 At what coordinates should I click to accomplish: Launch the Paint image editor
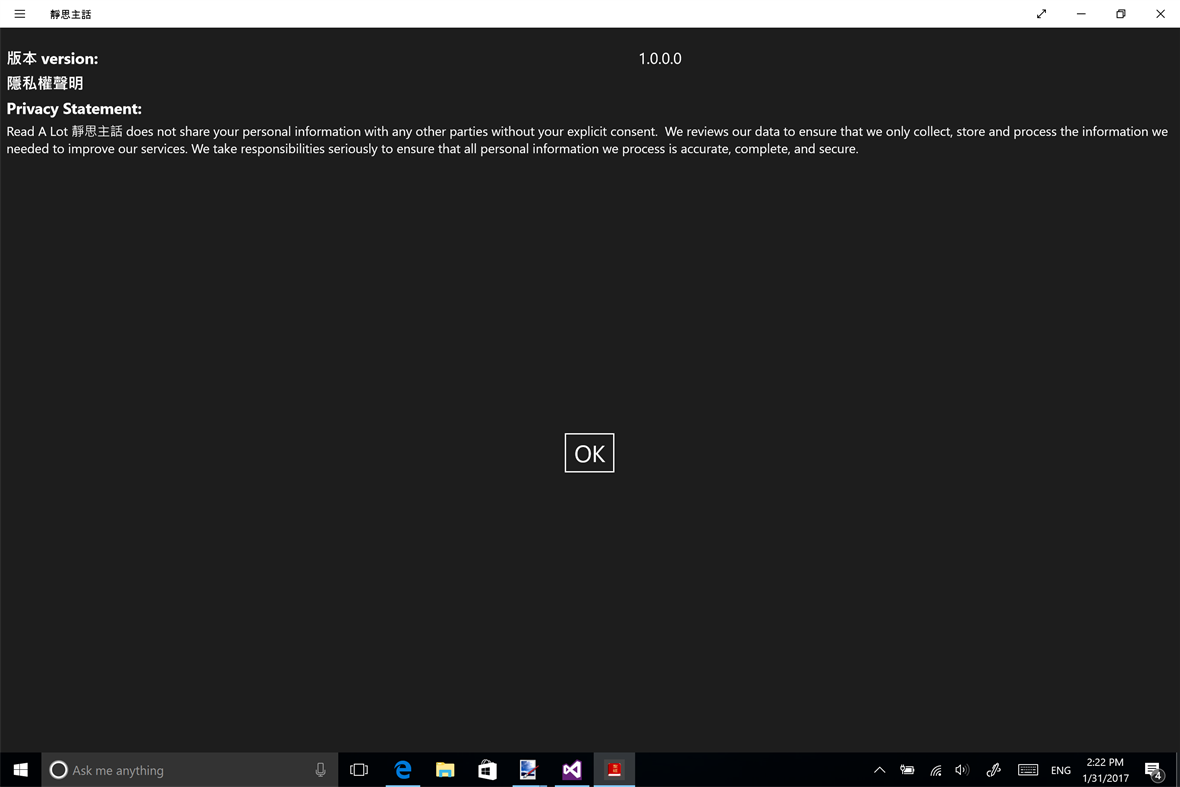tap(529, 770)
